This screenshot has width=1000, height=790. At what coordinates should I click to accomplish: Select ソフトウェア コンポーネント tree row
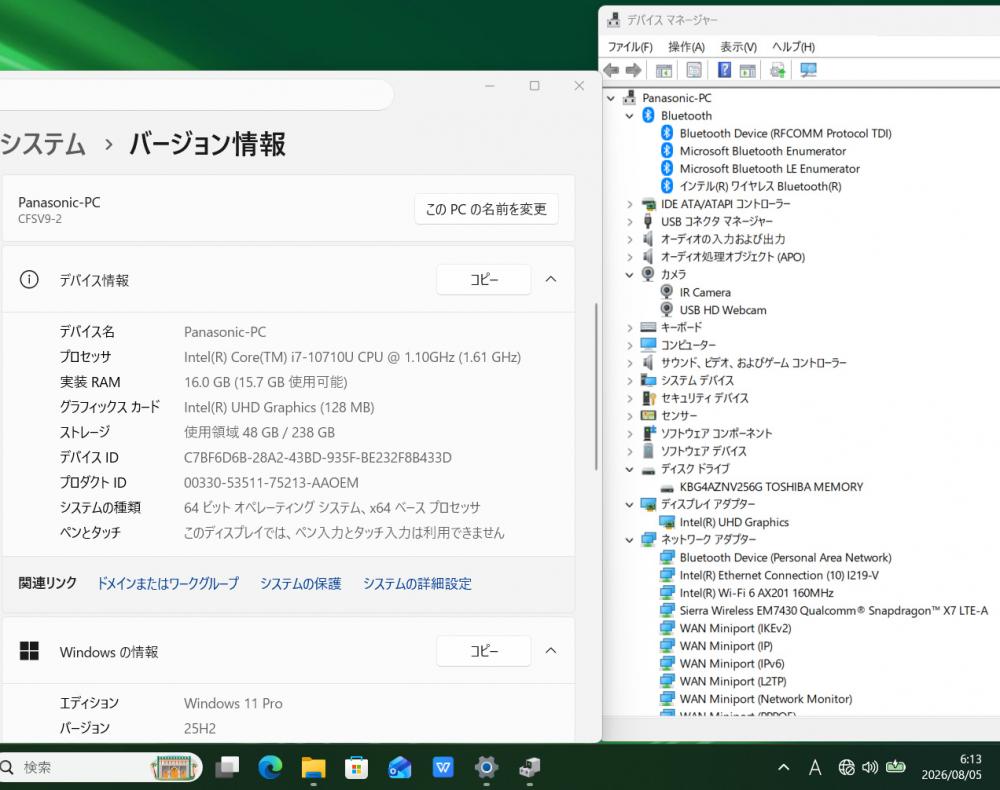tap(716, 434)
